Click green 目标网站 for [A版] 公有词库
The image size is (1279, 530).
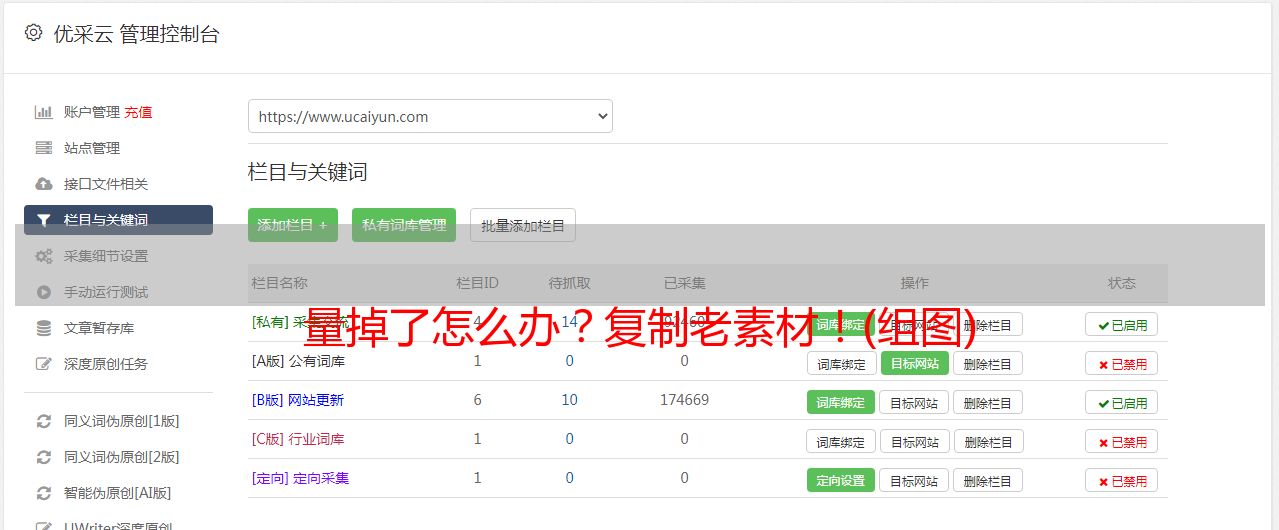(915, 363)
